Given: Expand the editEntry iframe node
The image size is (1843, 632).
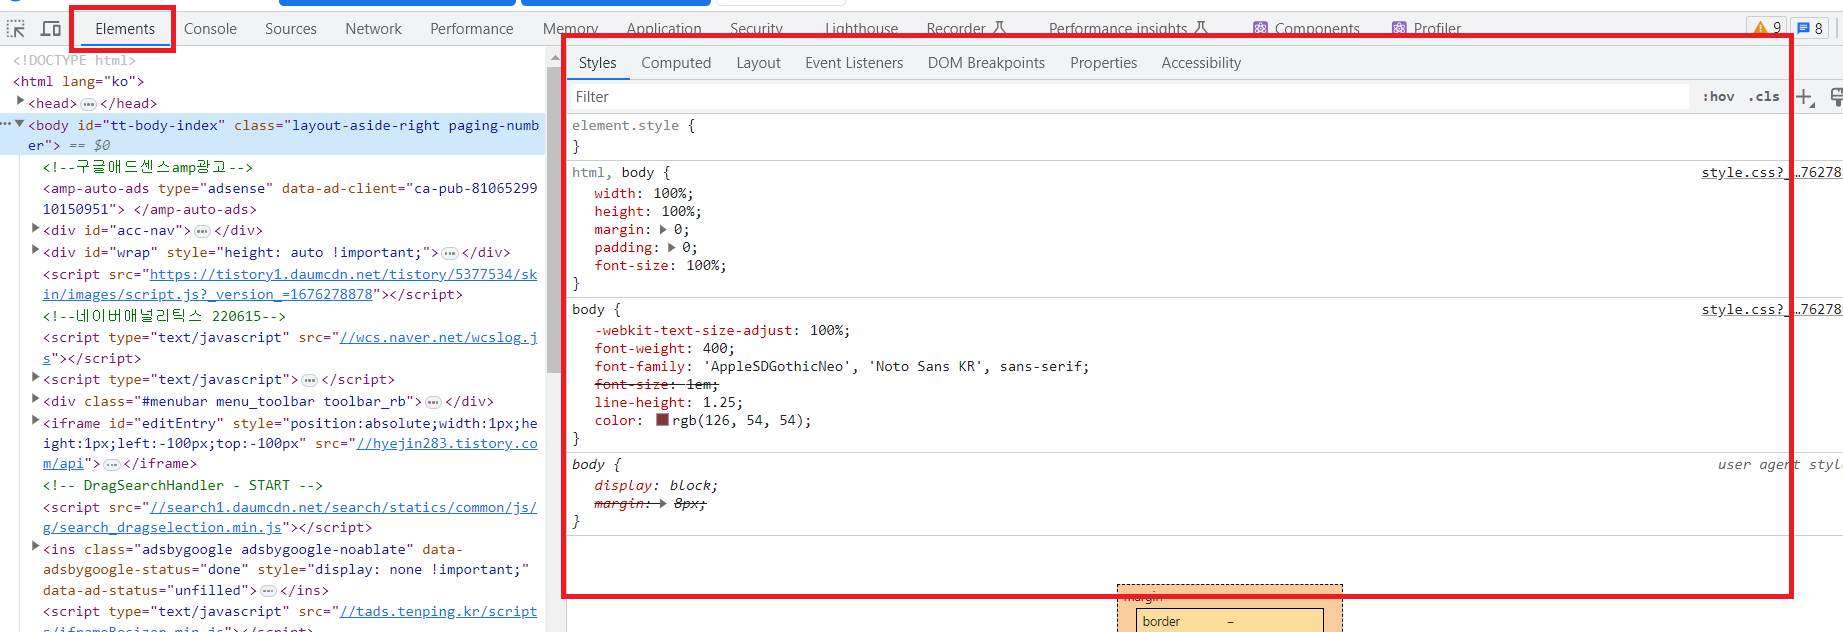Looking at the screenshot, I should click(35, 422).
